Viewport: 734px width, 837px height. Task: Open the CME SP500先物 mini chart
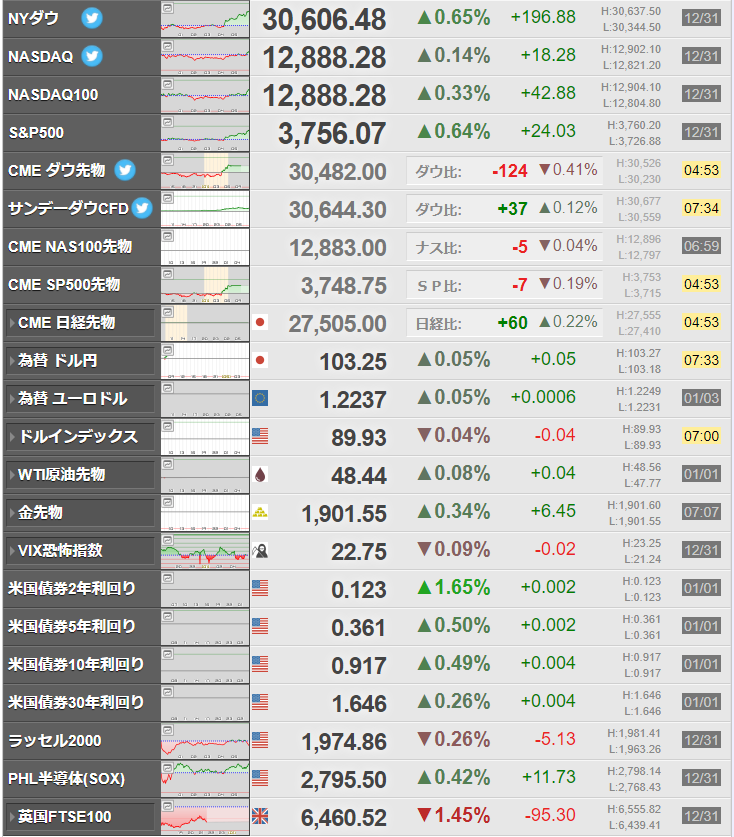pos(205,285)
